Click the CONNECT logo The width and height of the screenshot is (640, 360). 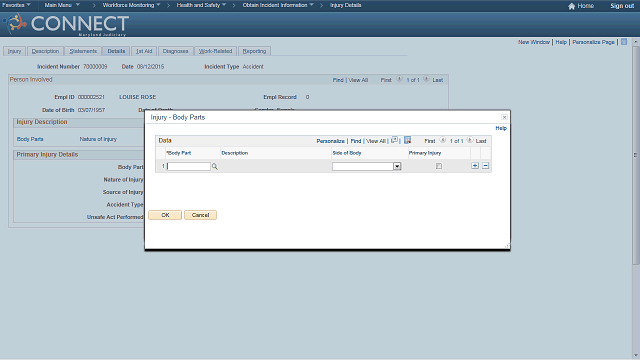pos(66,24)
